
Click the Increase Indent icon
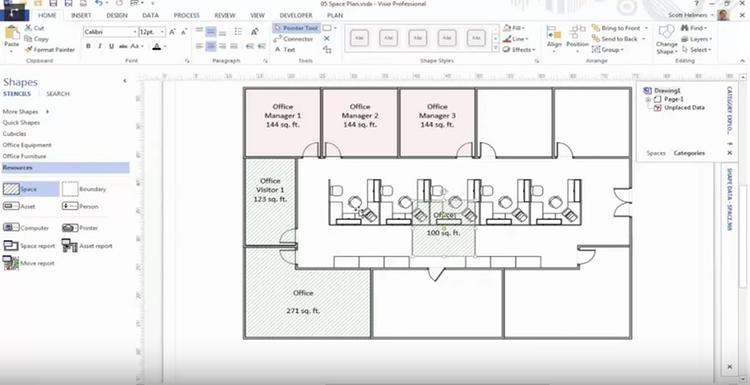(261, 46)
